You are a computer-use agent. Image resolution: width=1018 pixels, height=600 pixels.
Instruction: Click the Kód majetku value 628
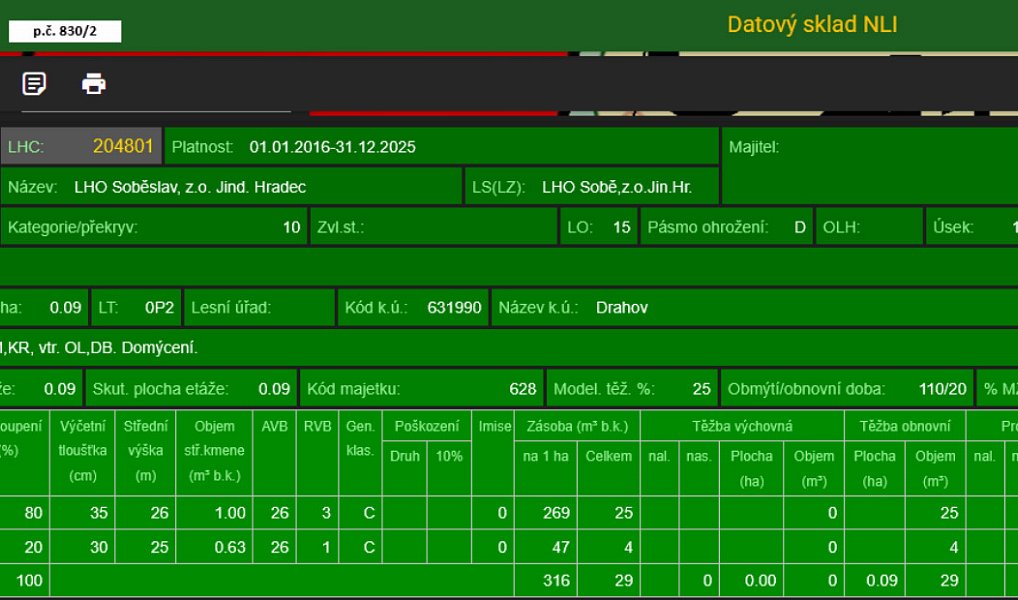[x=523, y=389]
